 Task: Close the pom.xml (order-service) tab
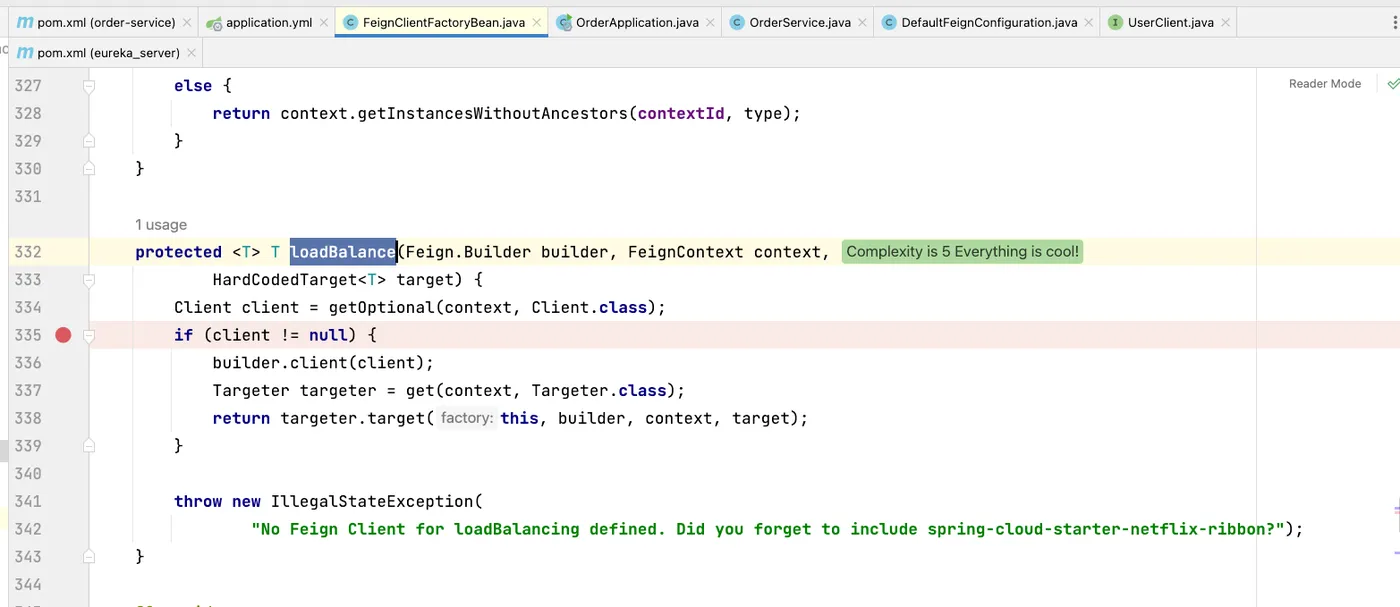point(187,23)
